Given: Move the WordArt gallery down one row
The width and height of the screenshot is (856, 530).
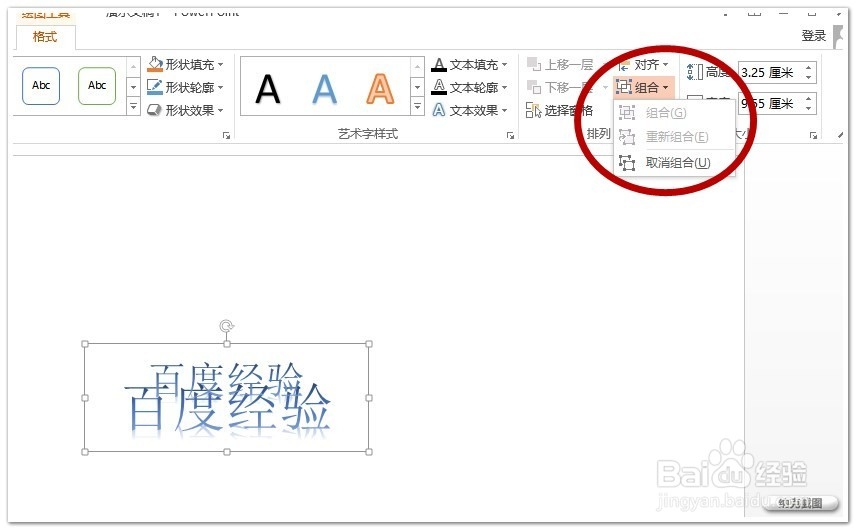Looking at the screenshot, I should (x=417, y=87).
